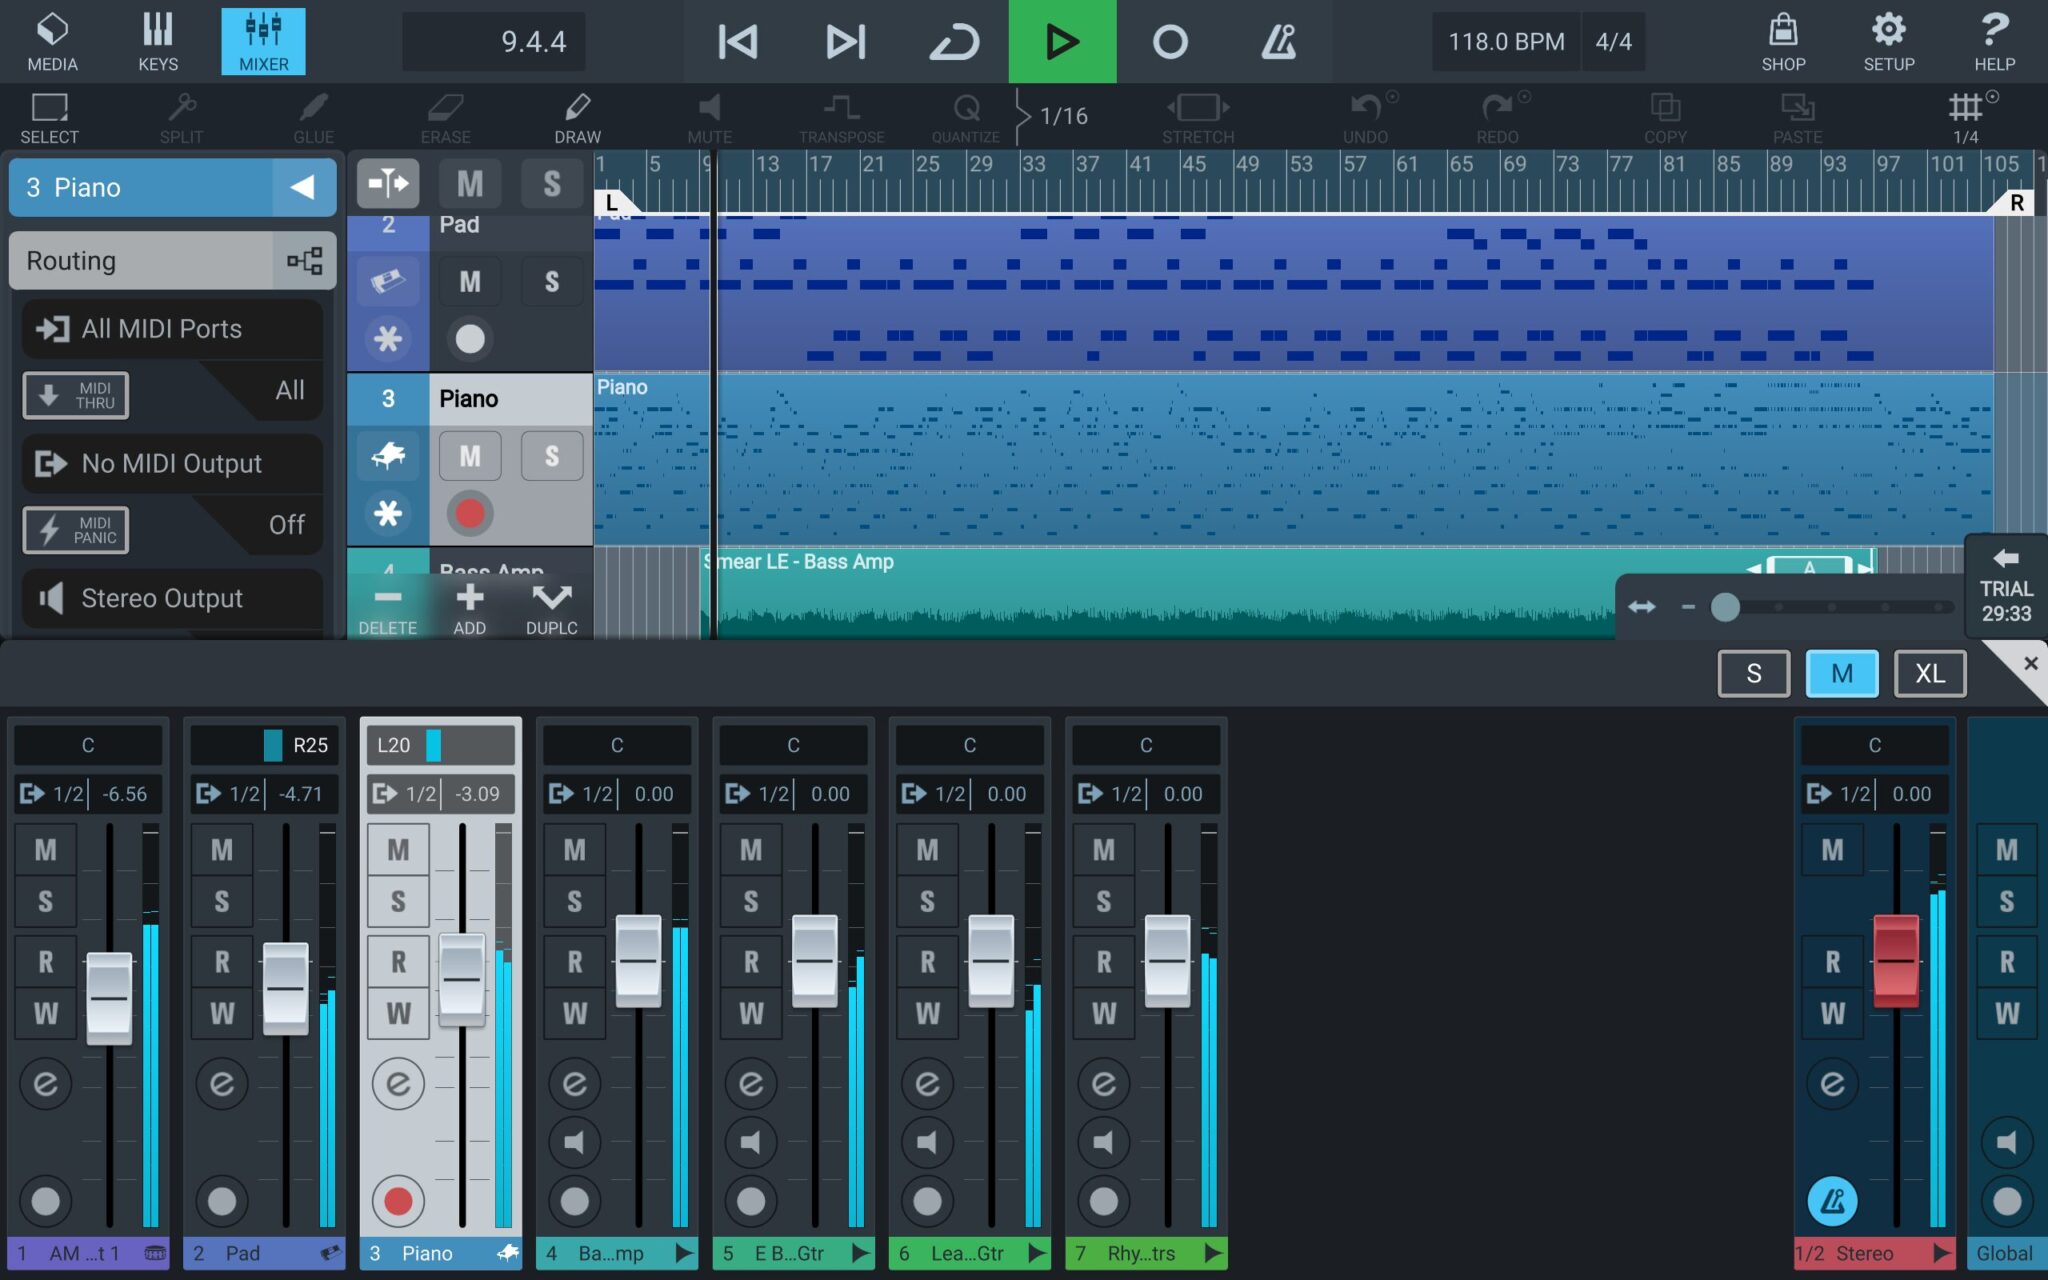The height and width of the screenshot is (1280, 2048).
Task: Open channel settings on Pad mixer strip
Action: pyautogui.click(x=222, y=1083)
